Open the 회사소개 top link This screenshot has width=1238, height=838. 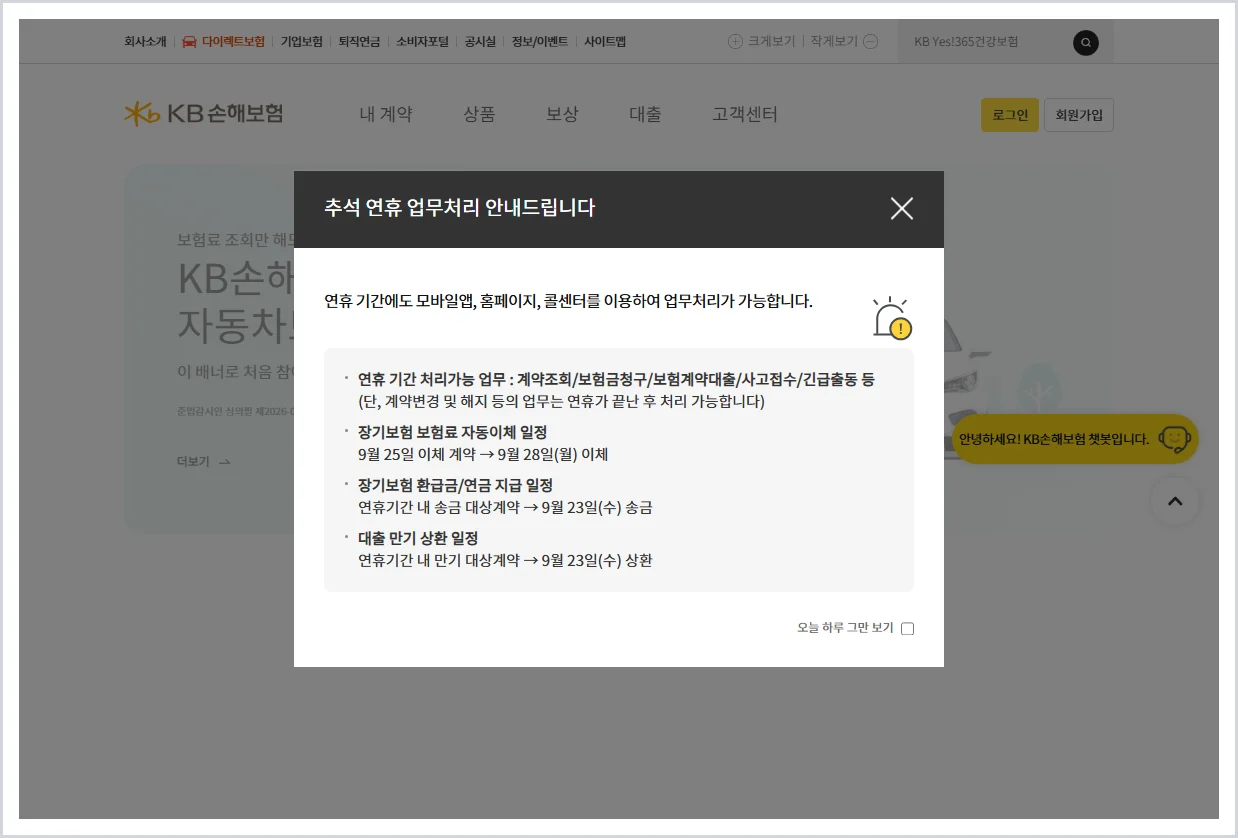[x=145, y=42]
